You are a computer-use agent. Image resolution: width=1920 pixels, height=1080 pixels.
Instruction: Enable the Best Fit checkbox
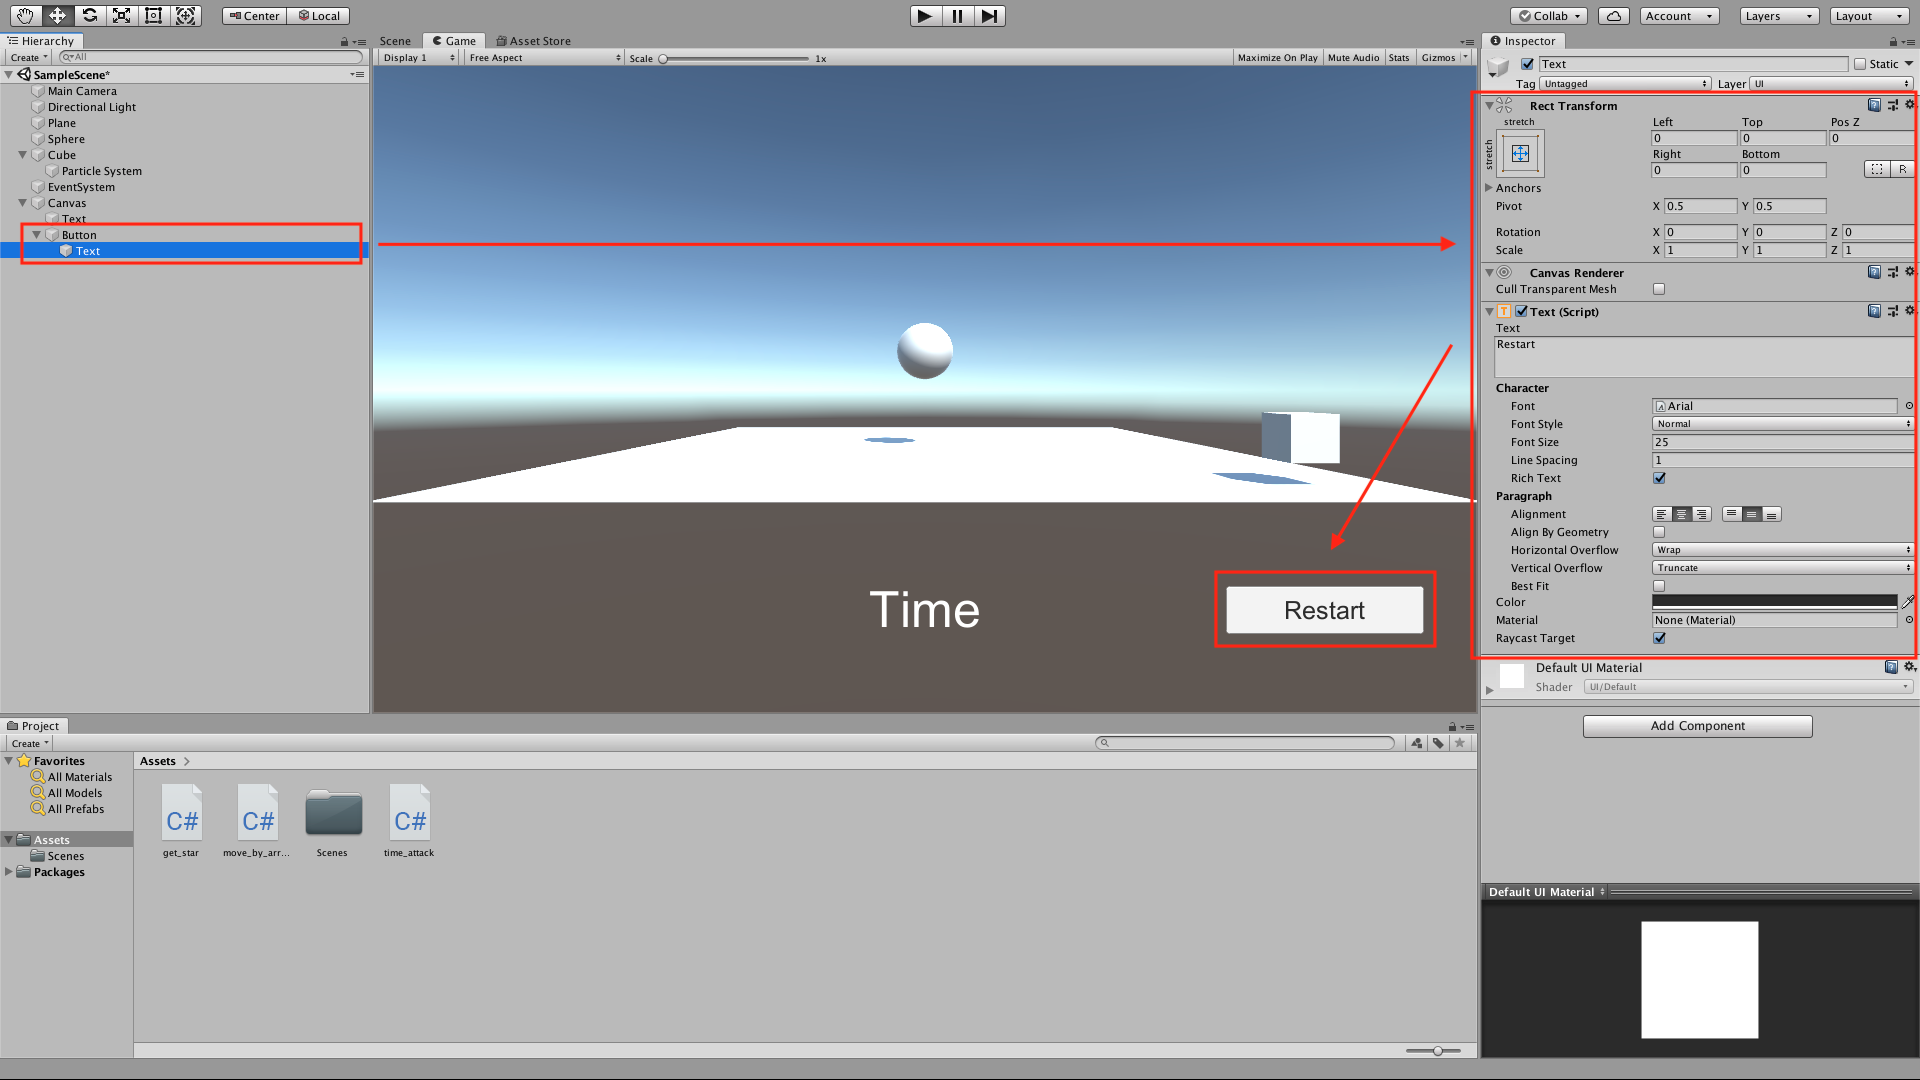[1659, 586]
